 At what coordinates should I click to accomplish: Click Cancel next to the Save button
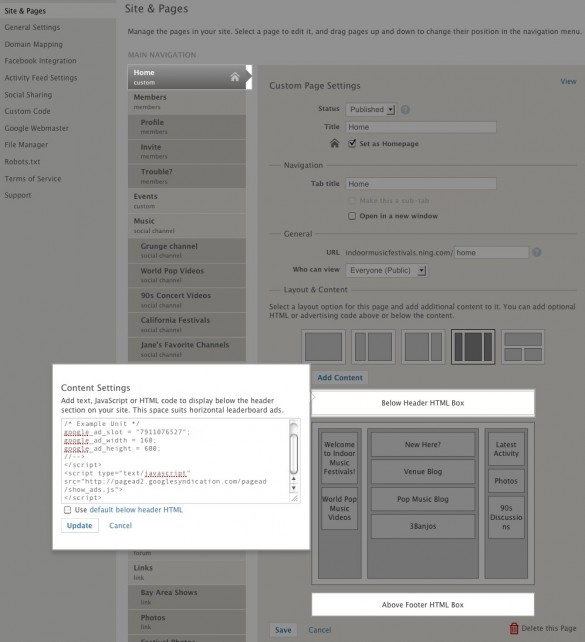point(320,630)
